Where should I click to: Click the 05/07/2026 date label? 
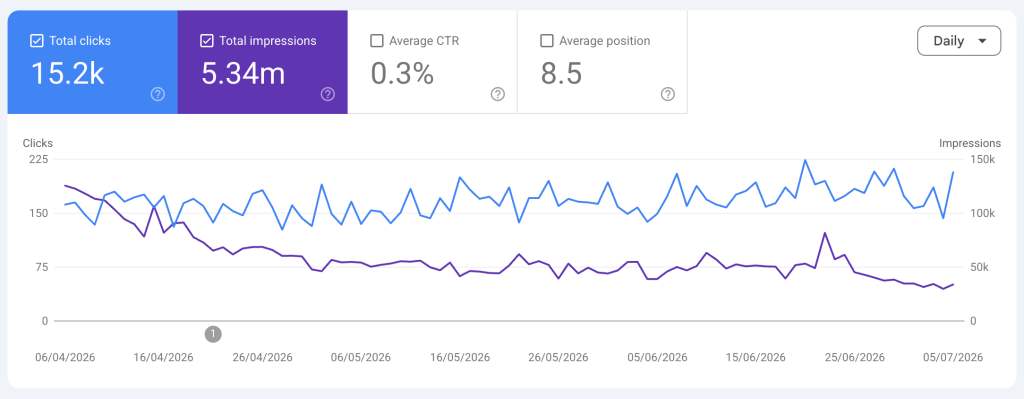point(953,357)
